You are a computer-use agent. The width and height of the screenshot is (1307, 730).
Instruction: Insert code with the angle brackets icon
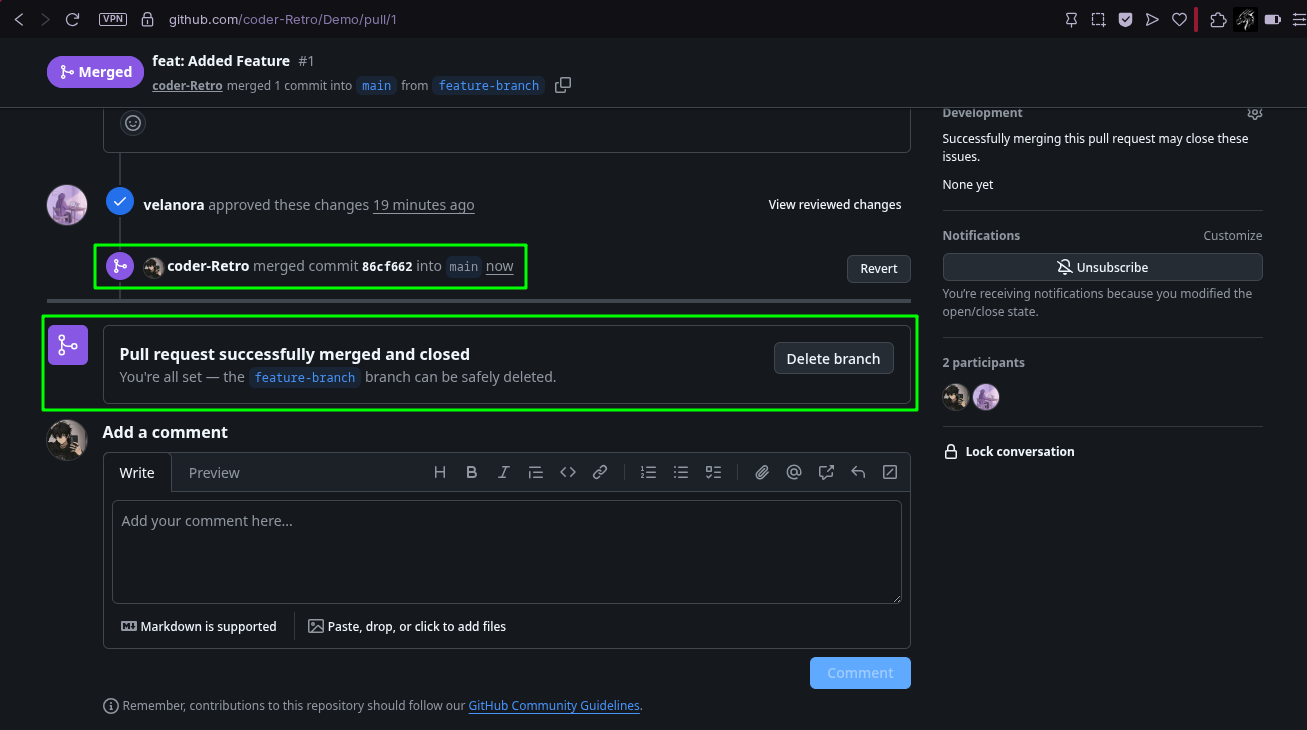(568, 473)
